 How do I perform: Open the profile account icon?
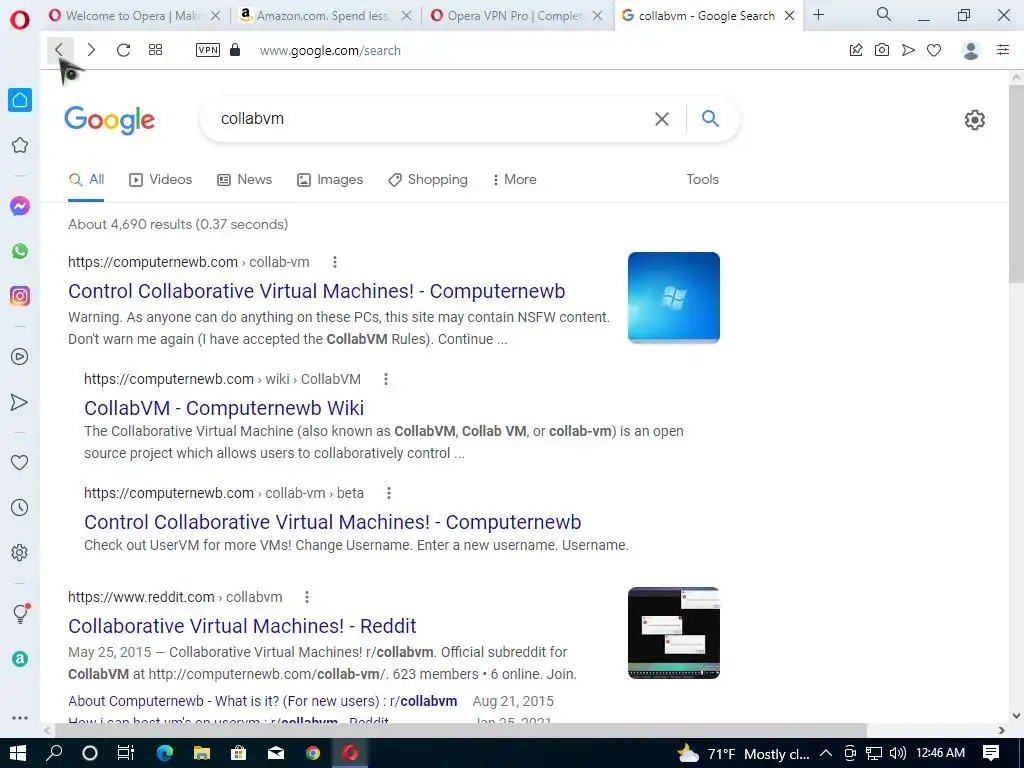click(x=971, y=50)
